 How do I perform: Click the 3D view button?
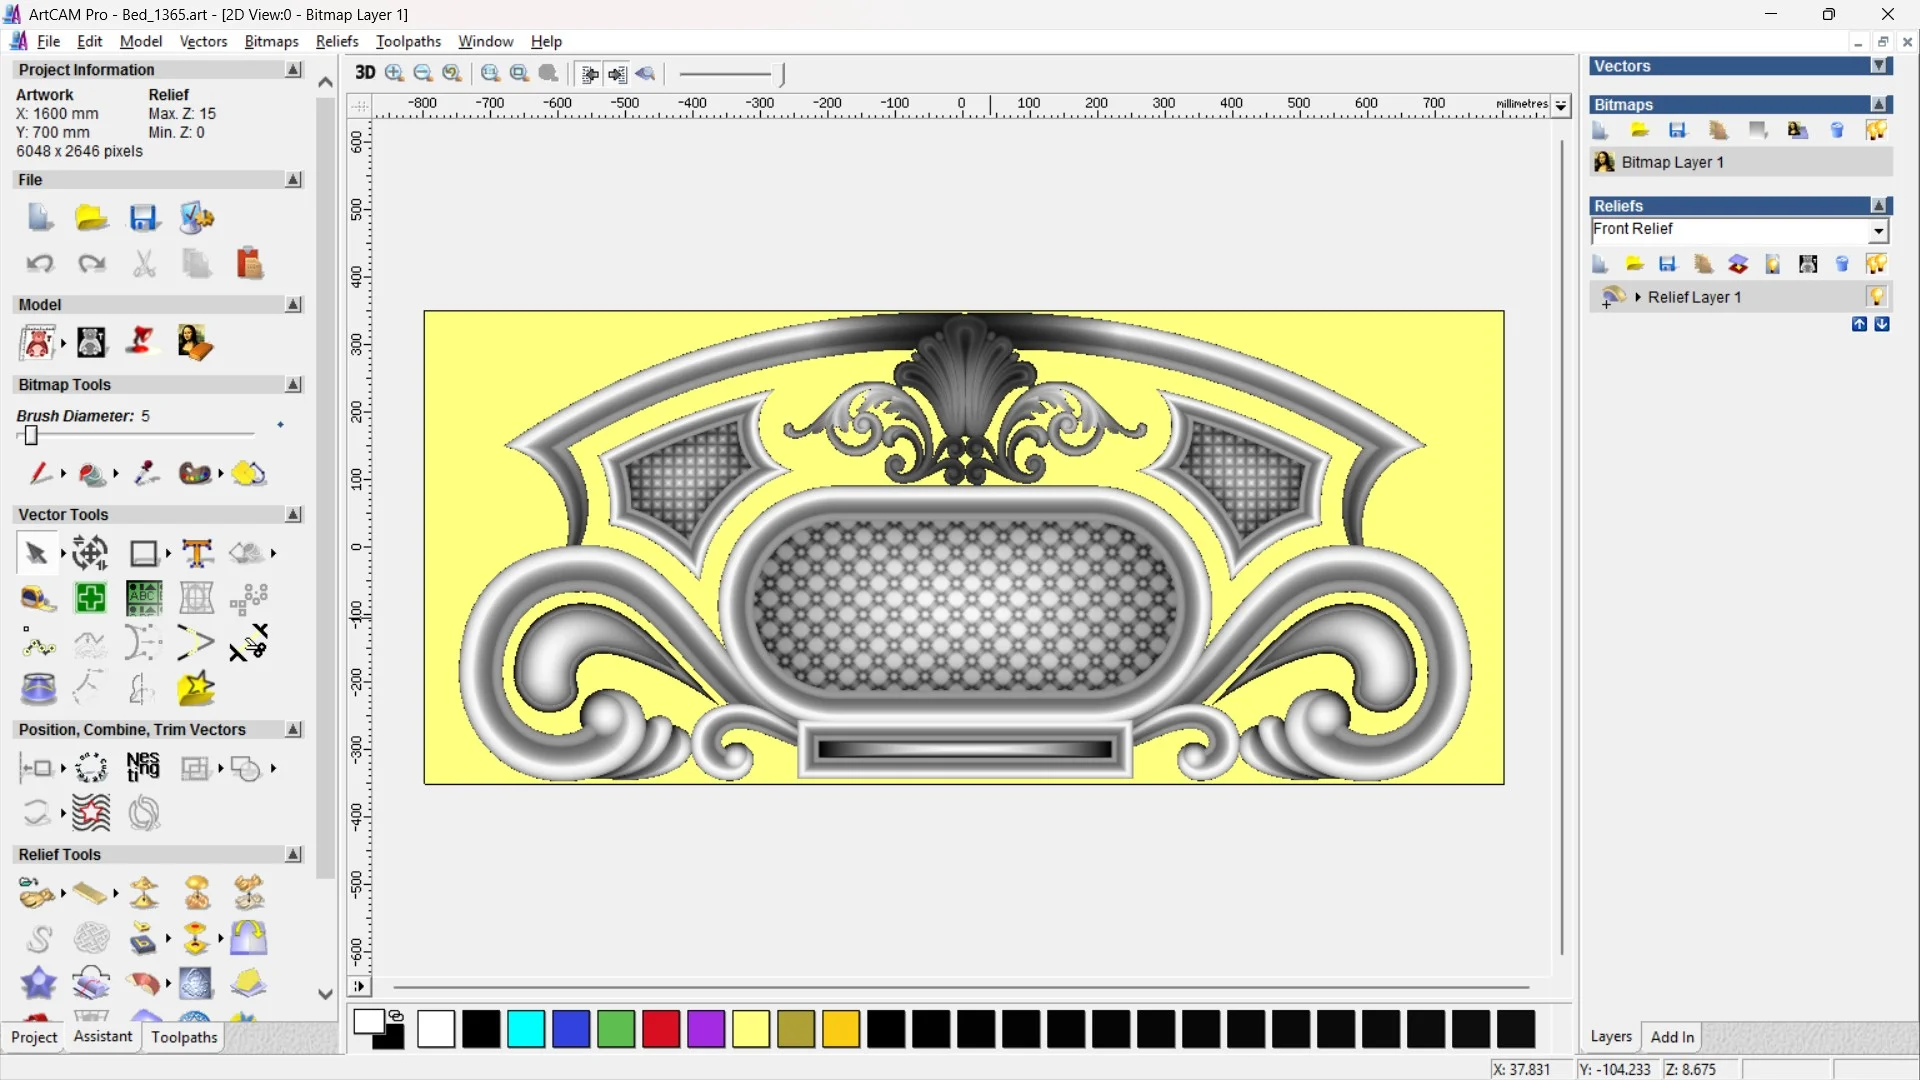point(365,73)
